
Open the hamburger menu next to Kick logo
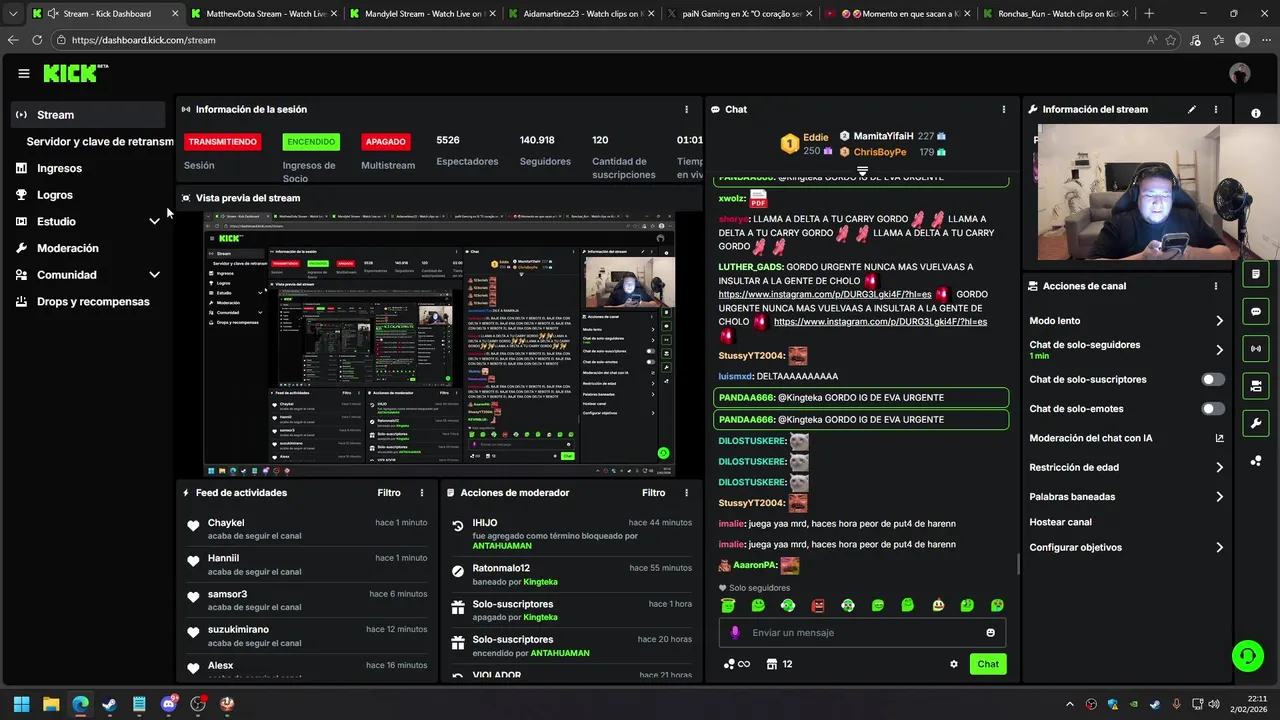tap(23, 73)
